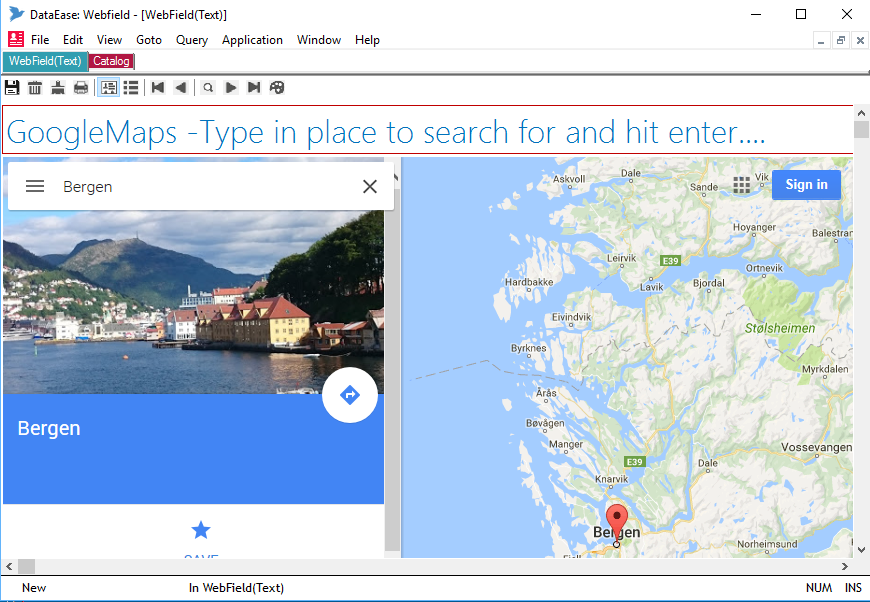Click the red DataEase document icon in menu bar
The height and width of the screenshot is (602, 870).
(x=16, y=39)
